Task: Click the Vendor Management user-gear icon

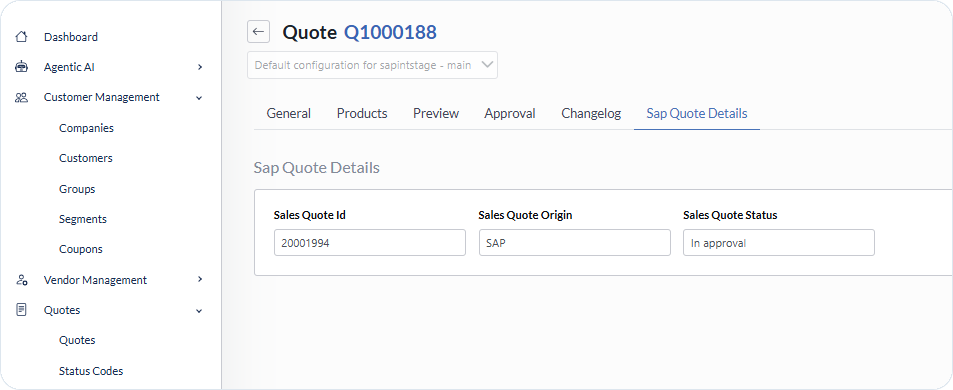Action: (21, 280)
